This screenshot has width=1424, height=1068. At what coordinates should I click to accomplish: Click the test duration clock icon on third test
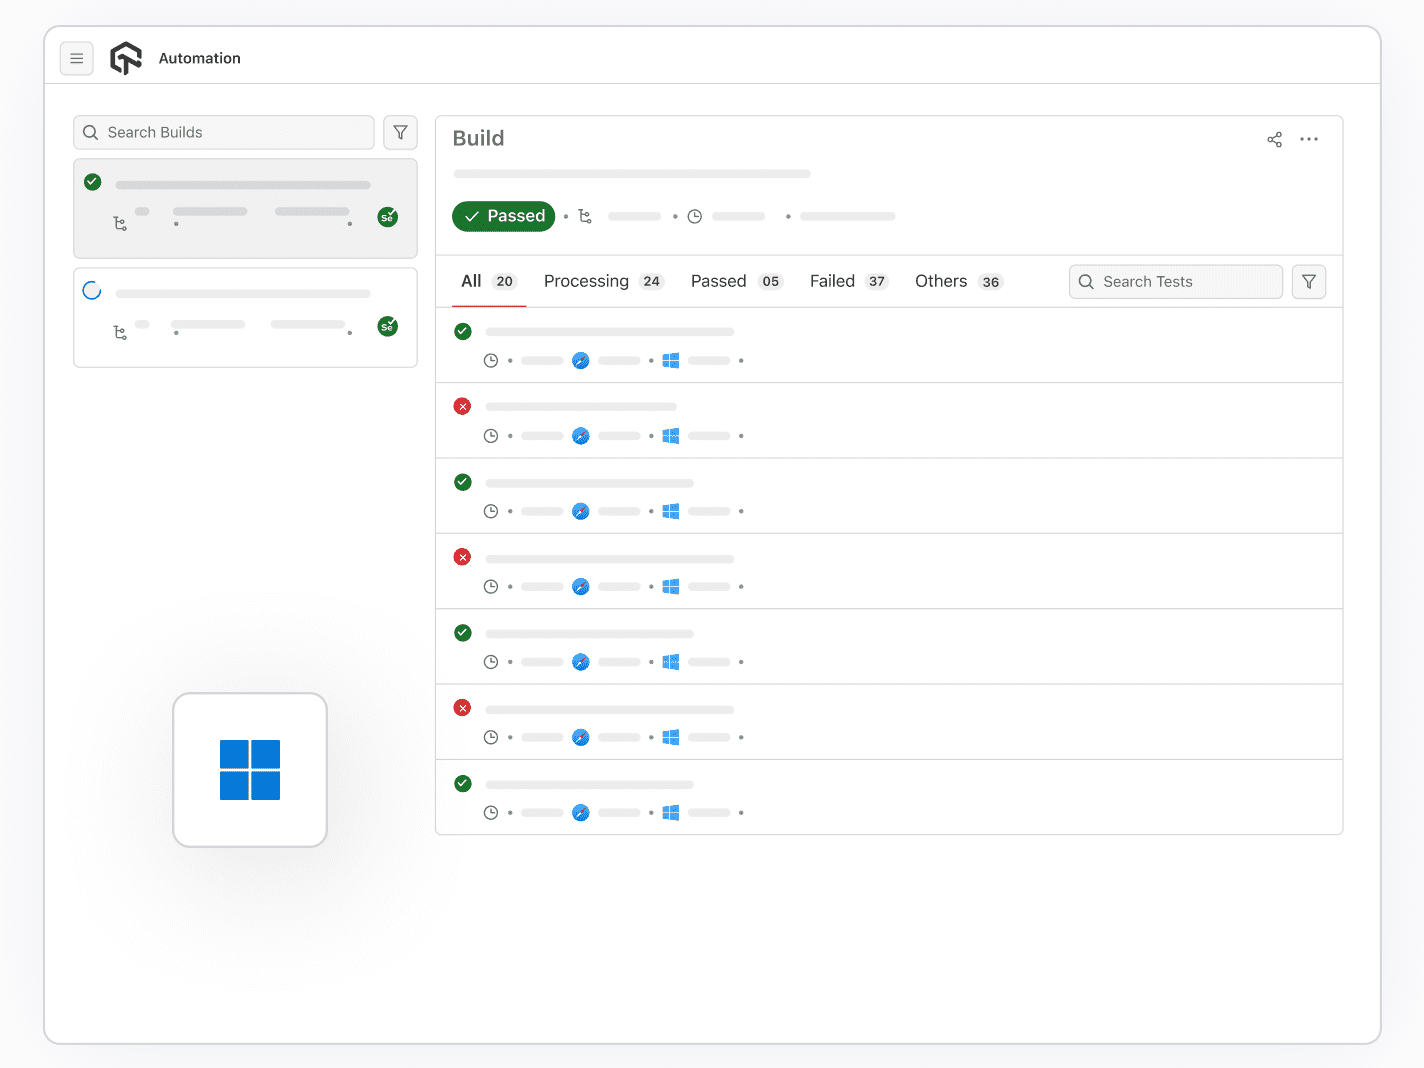point(491,511)
